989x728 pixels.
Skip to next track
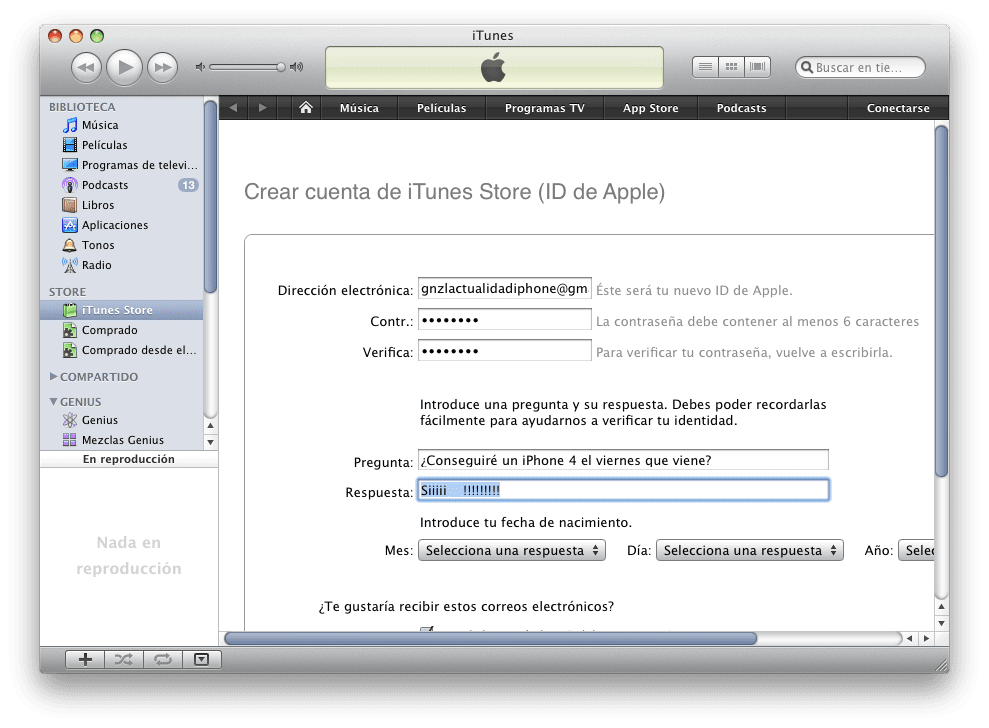[163, 67]
